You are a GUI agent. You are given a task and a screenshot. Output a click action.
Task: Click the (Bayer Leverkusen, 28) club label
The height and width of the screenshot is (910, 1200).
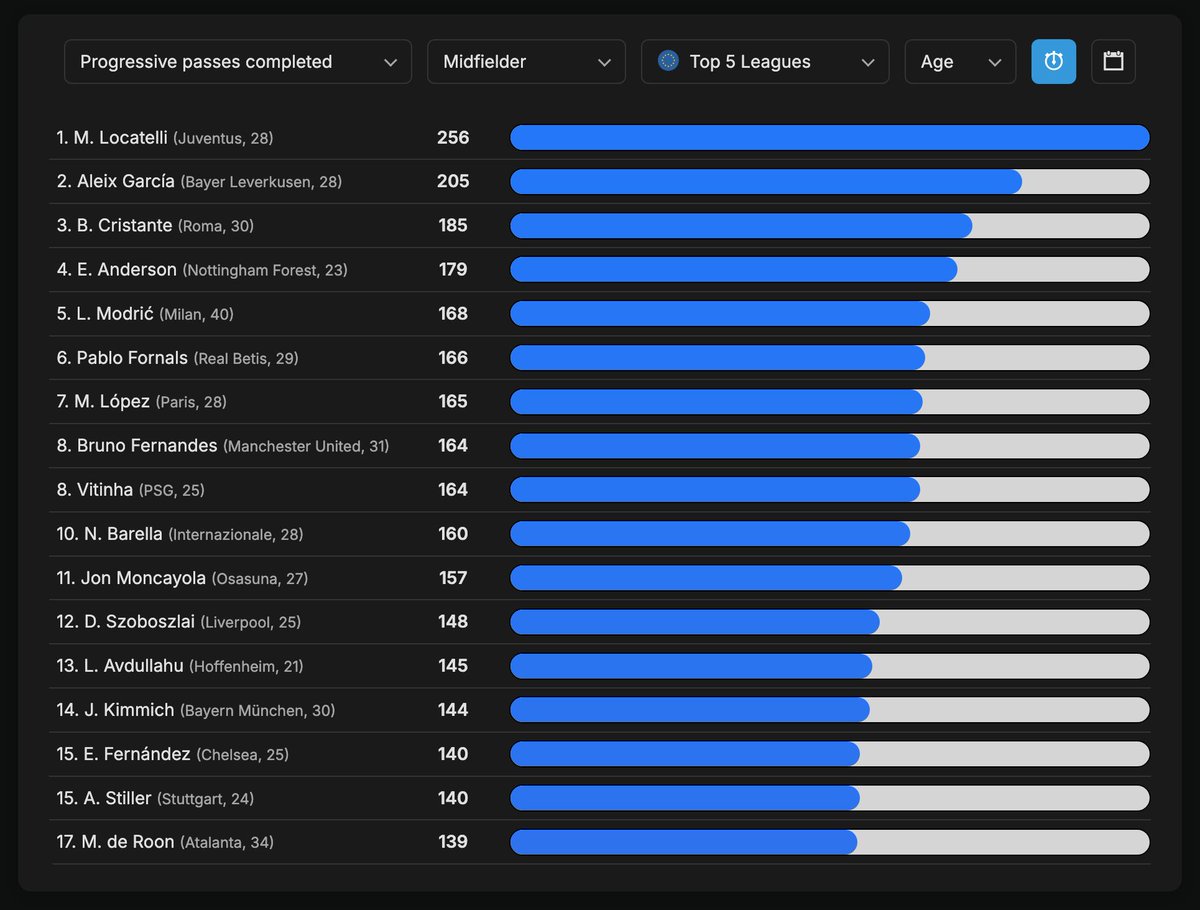click(262, 183)
